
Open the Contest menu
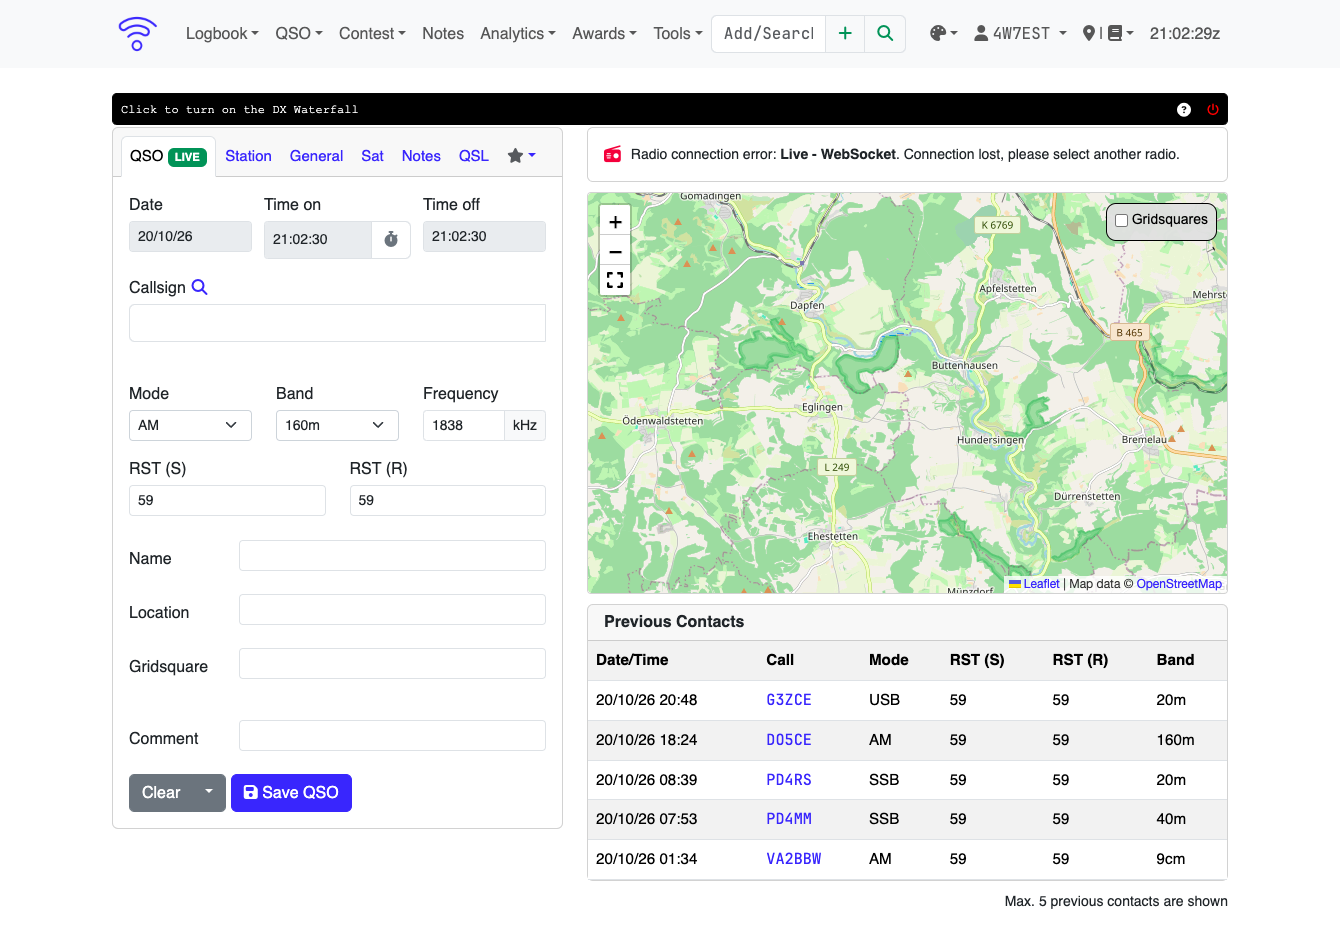pyautogui.click(x=372, y=33)
